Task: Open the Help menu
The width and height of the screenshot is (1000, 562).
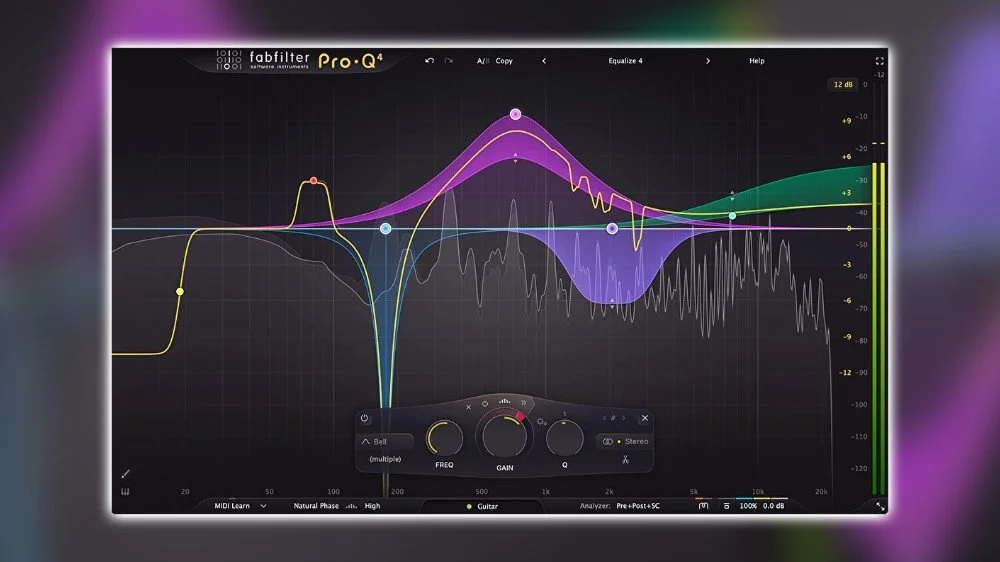Action: (756, 61)
